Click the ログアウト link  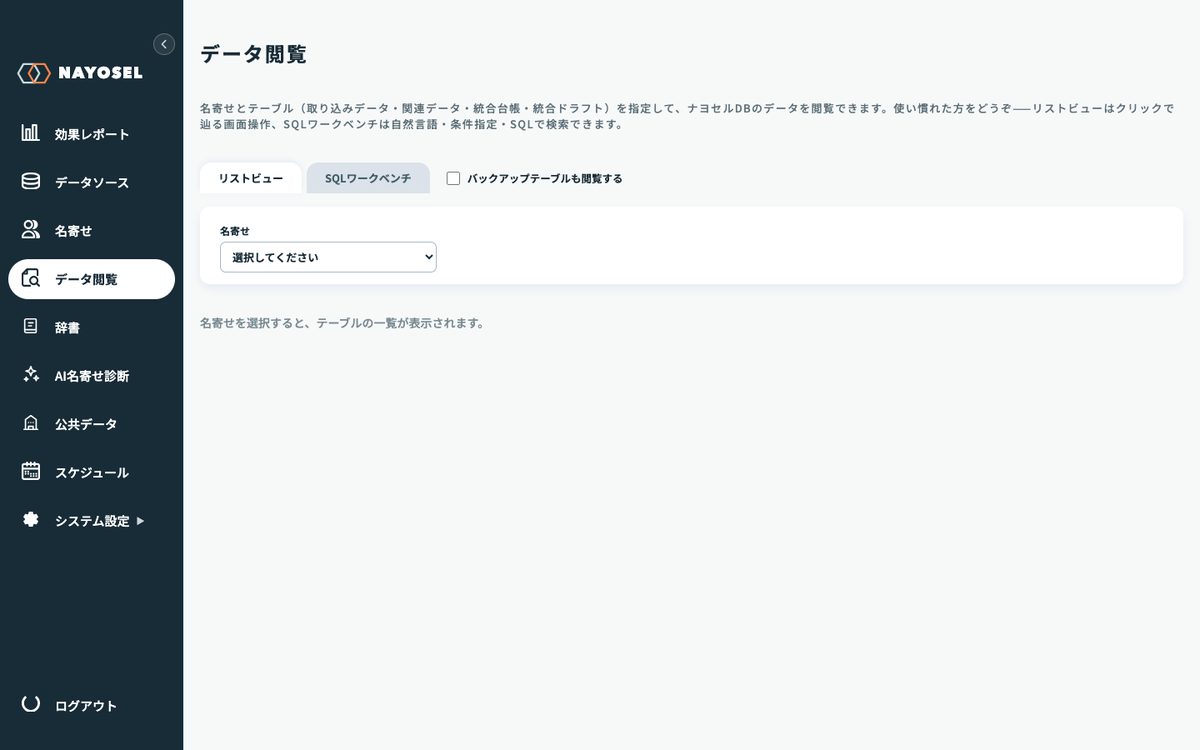click(86, 706)
